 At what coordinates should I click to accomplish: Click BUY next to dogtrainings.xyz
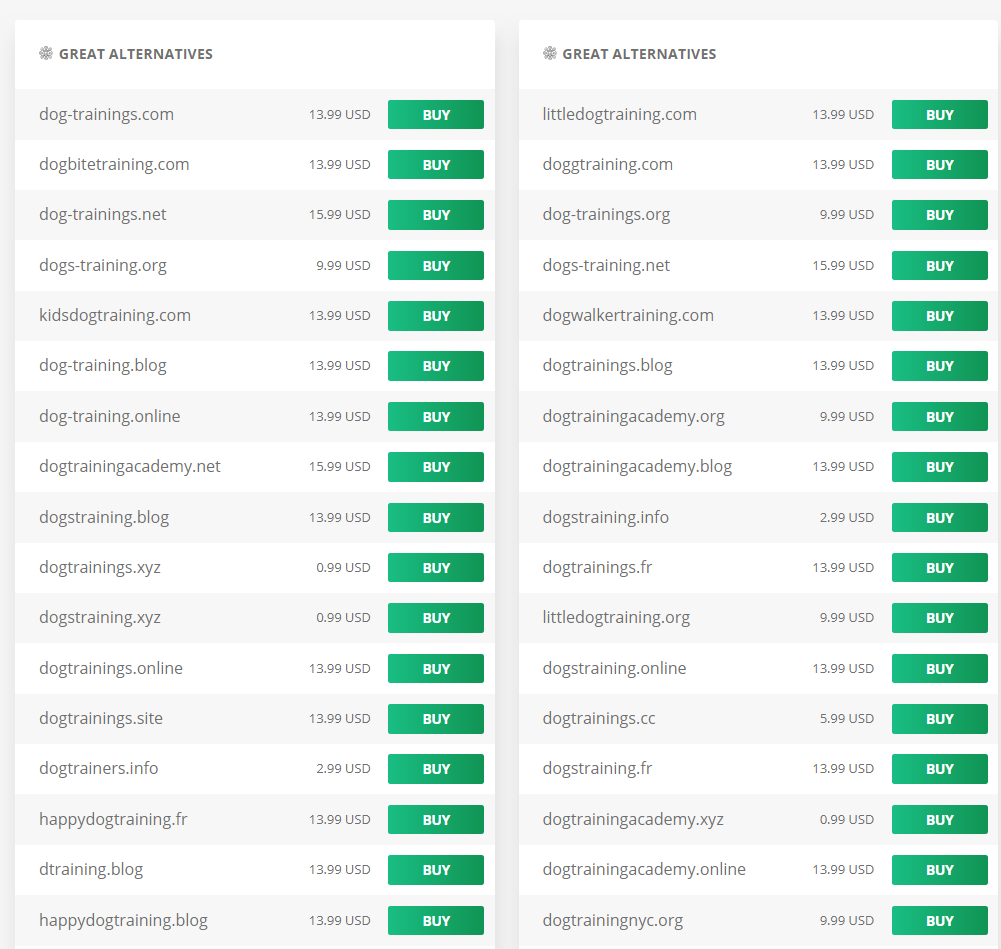tap(435, 568)
